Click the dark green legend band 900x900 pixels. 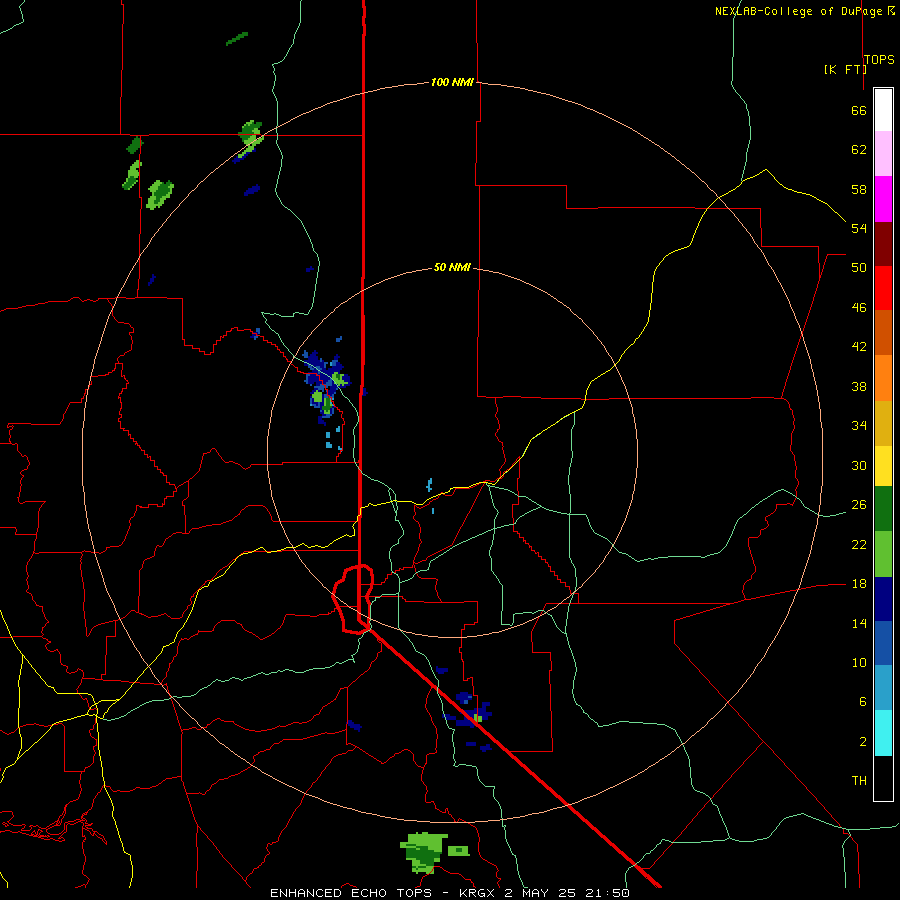(x=883, y=509)
